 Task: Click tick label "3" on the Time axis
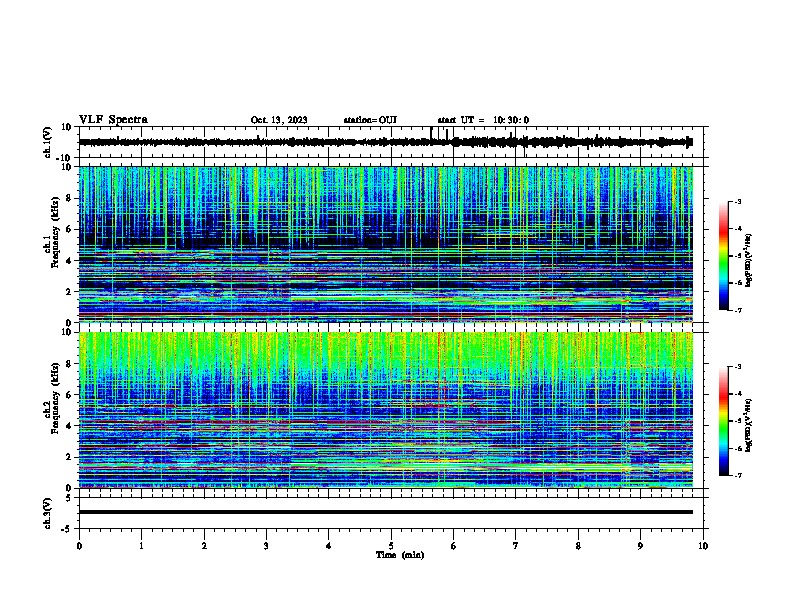(x=266, y=546)
